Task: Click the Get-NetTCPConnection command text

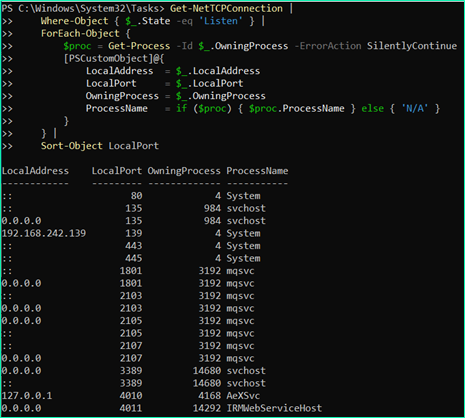Action: (x=226, y=8)
